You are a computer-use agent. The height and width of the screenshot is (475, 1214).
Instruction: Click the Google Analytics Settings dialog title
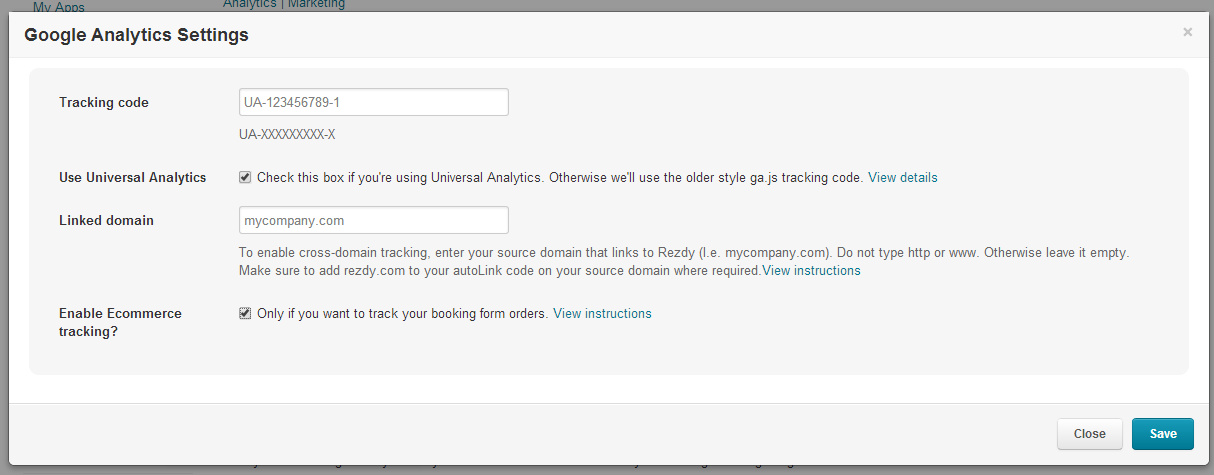[137, 35]
